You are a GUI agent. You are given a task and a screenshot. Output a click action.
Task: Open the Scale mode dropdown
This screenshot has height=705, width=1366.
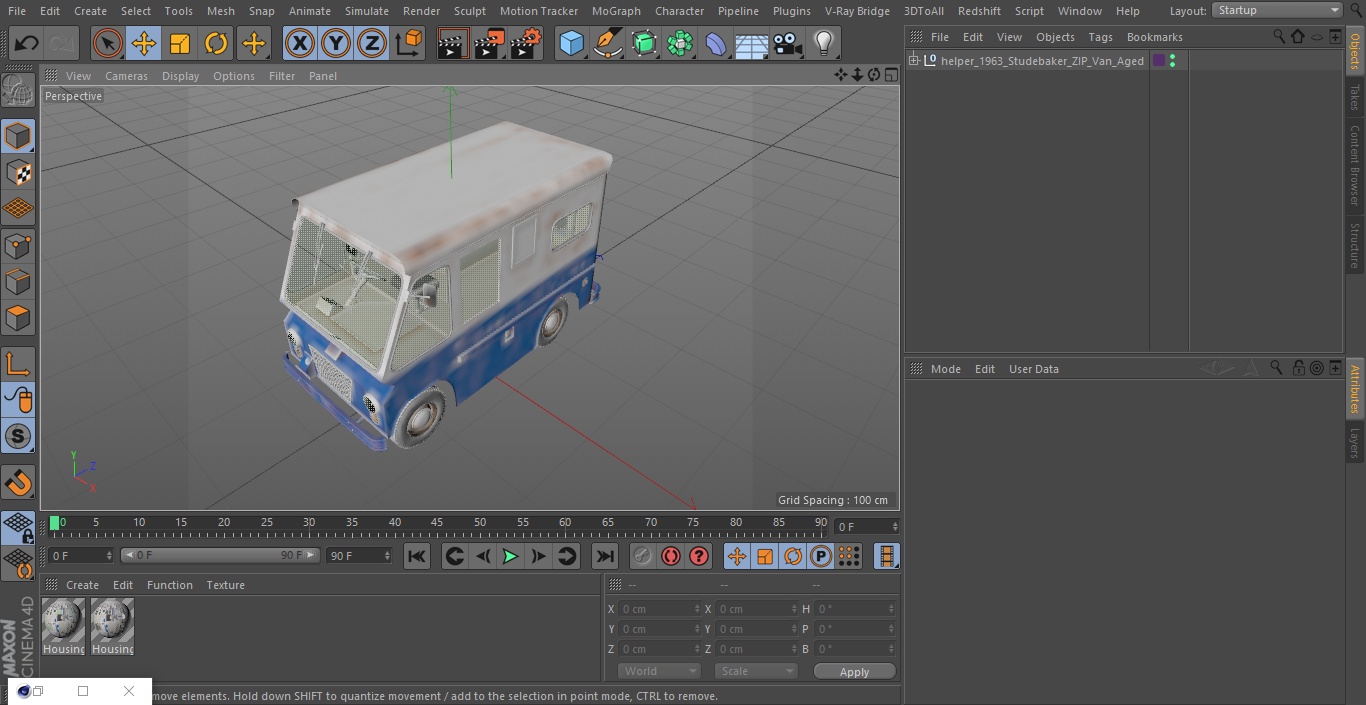tap(755, 671)
